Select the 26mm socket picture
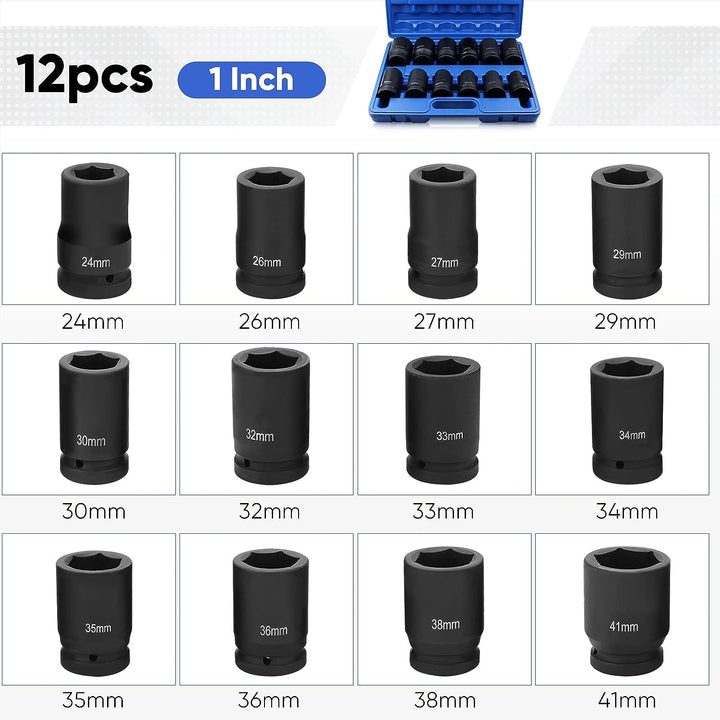 (266, 229)
